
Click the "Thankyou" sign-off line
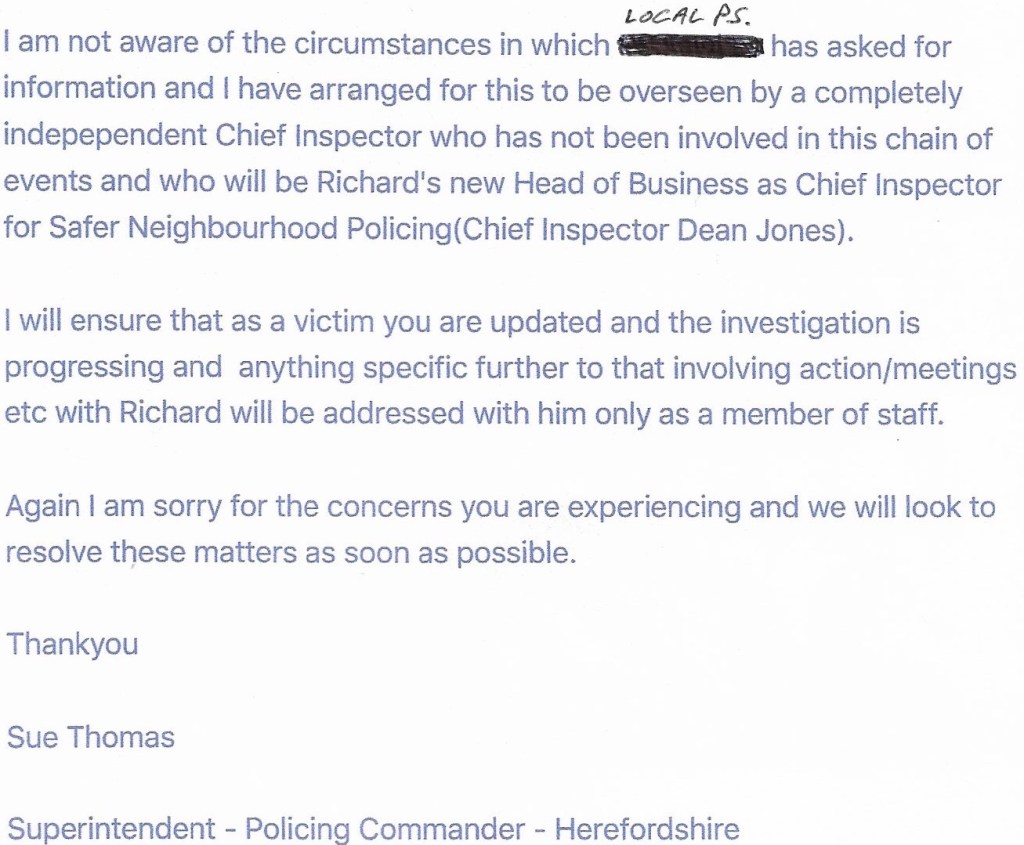(72, 644)
